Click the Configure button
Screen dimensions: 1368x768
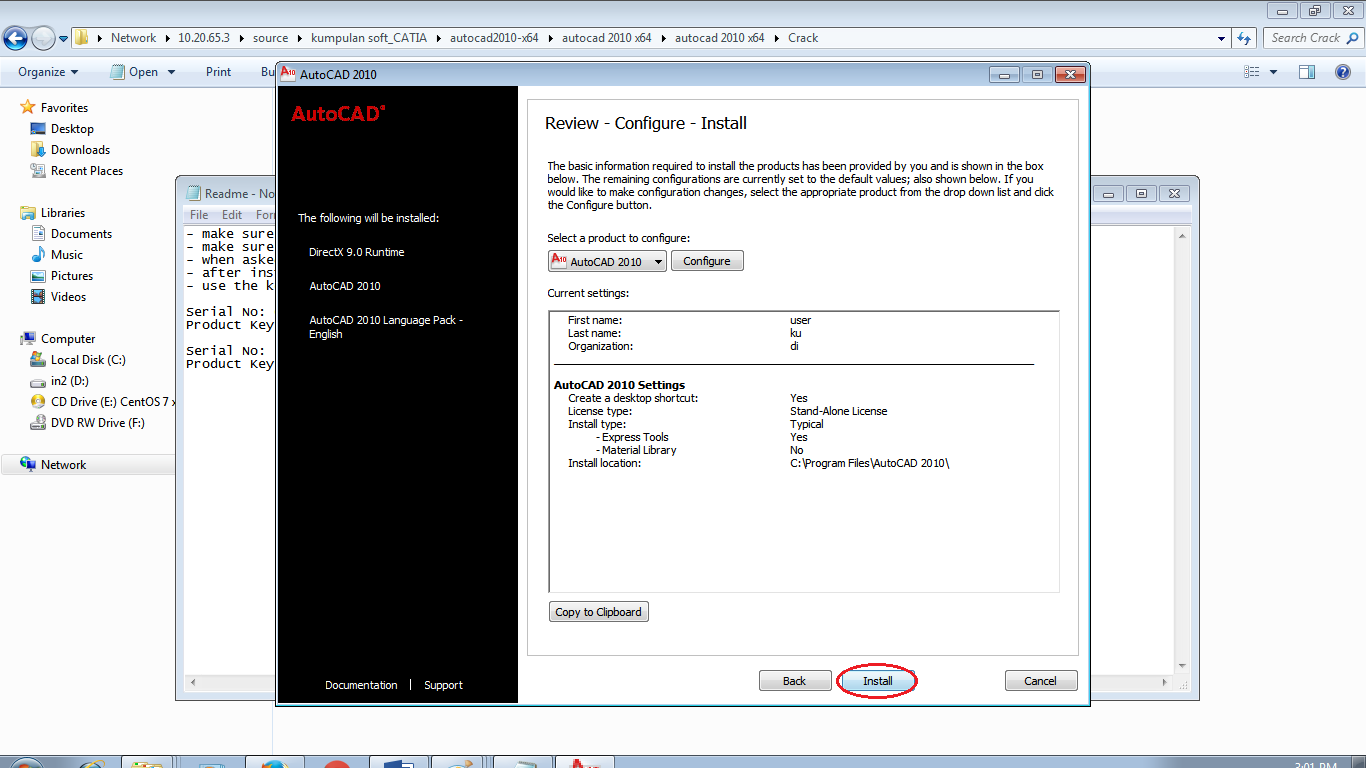707,261
